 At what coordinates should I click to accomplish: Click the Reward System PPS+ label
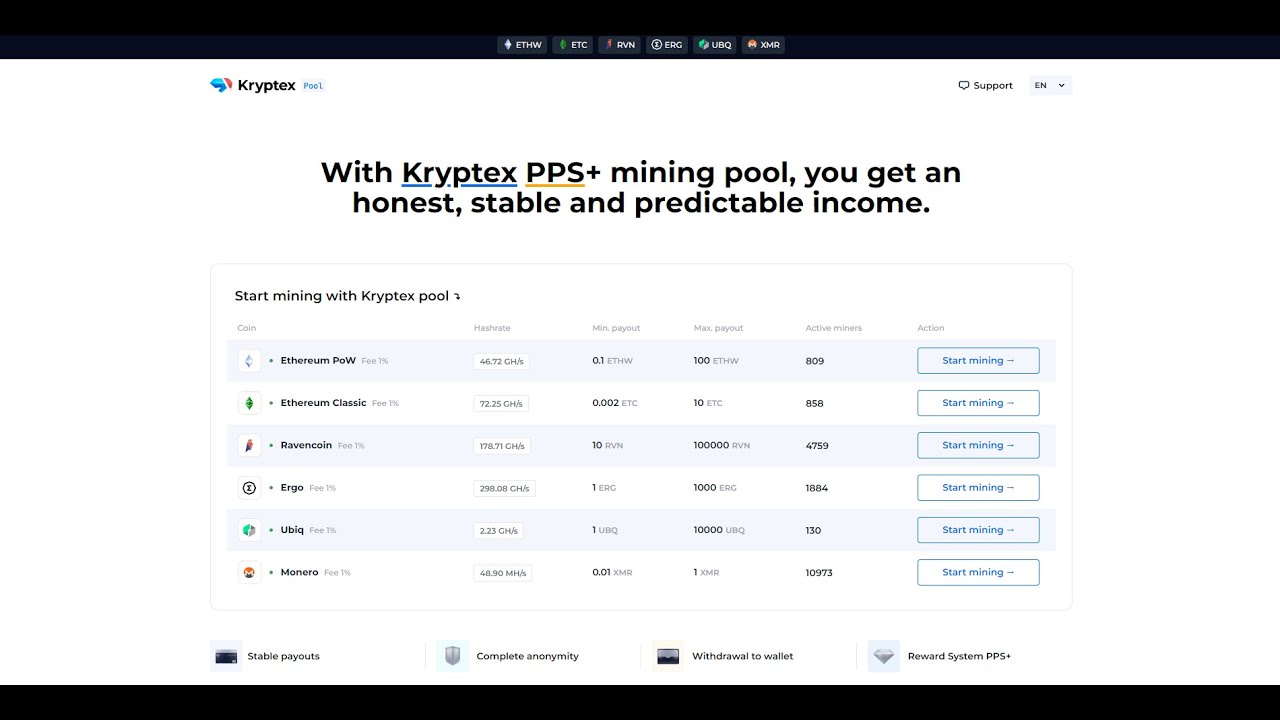[x=959, y=656]
